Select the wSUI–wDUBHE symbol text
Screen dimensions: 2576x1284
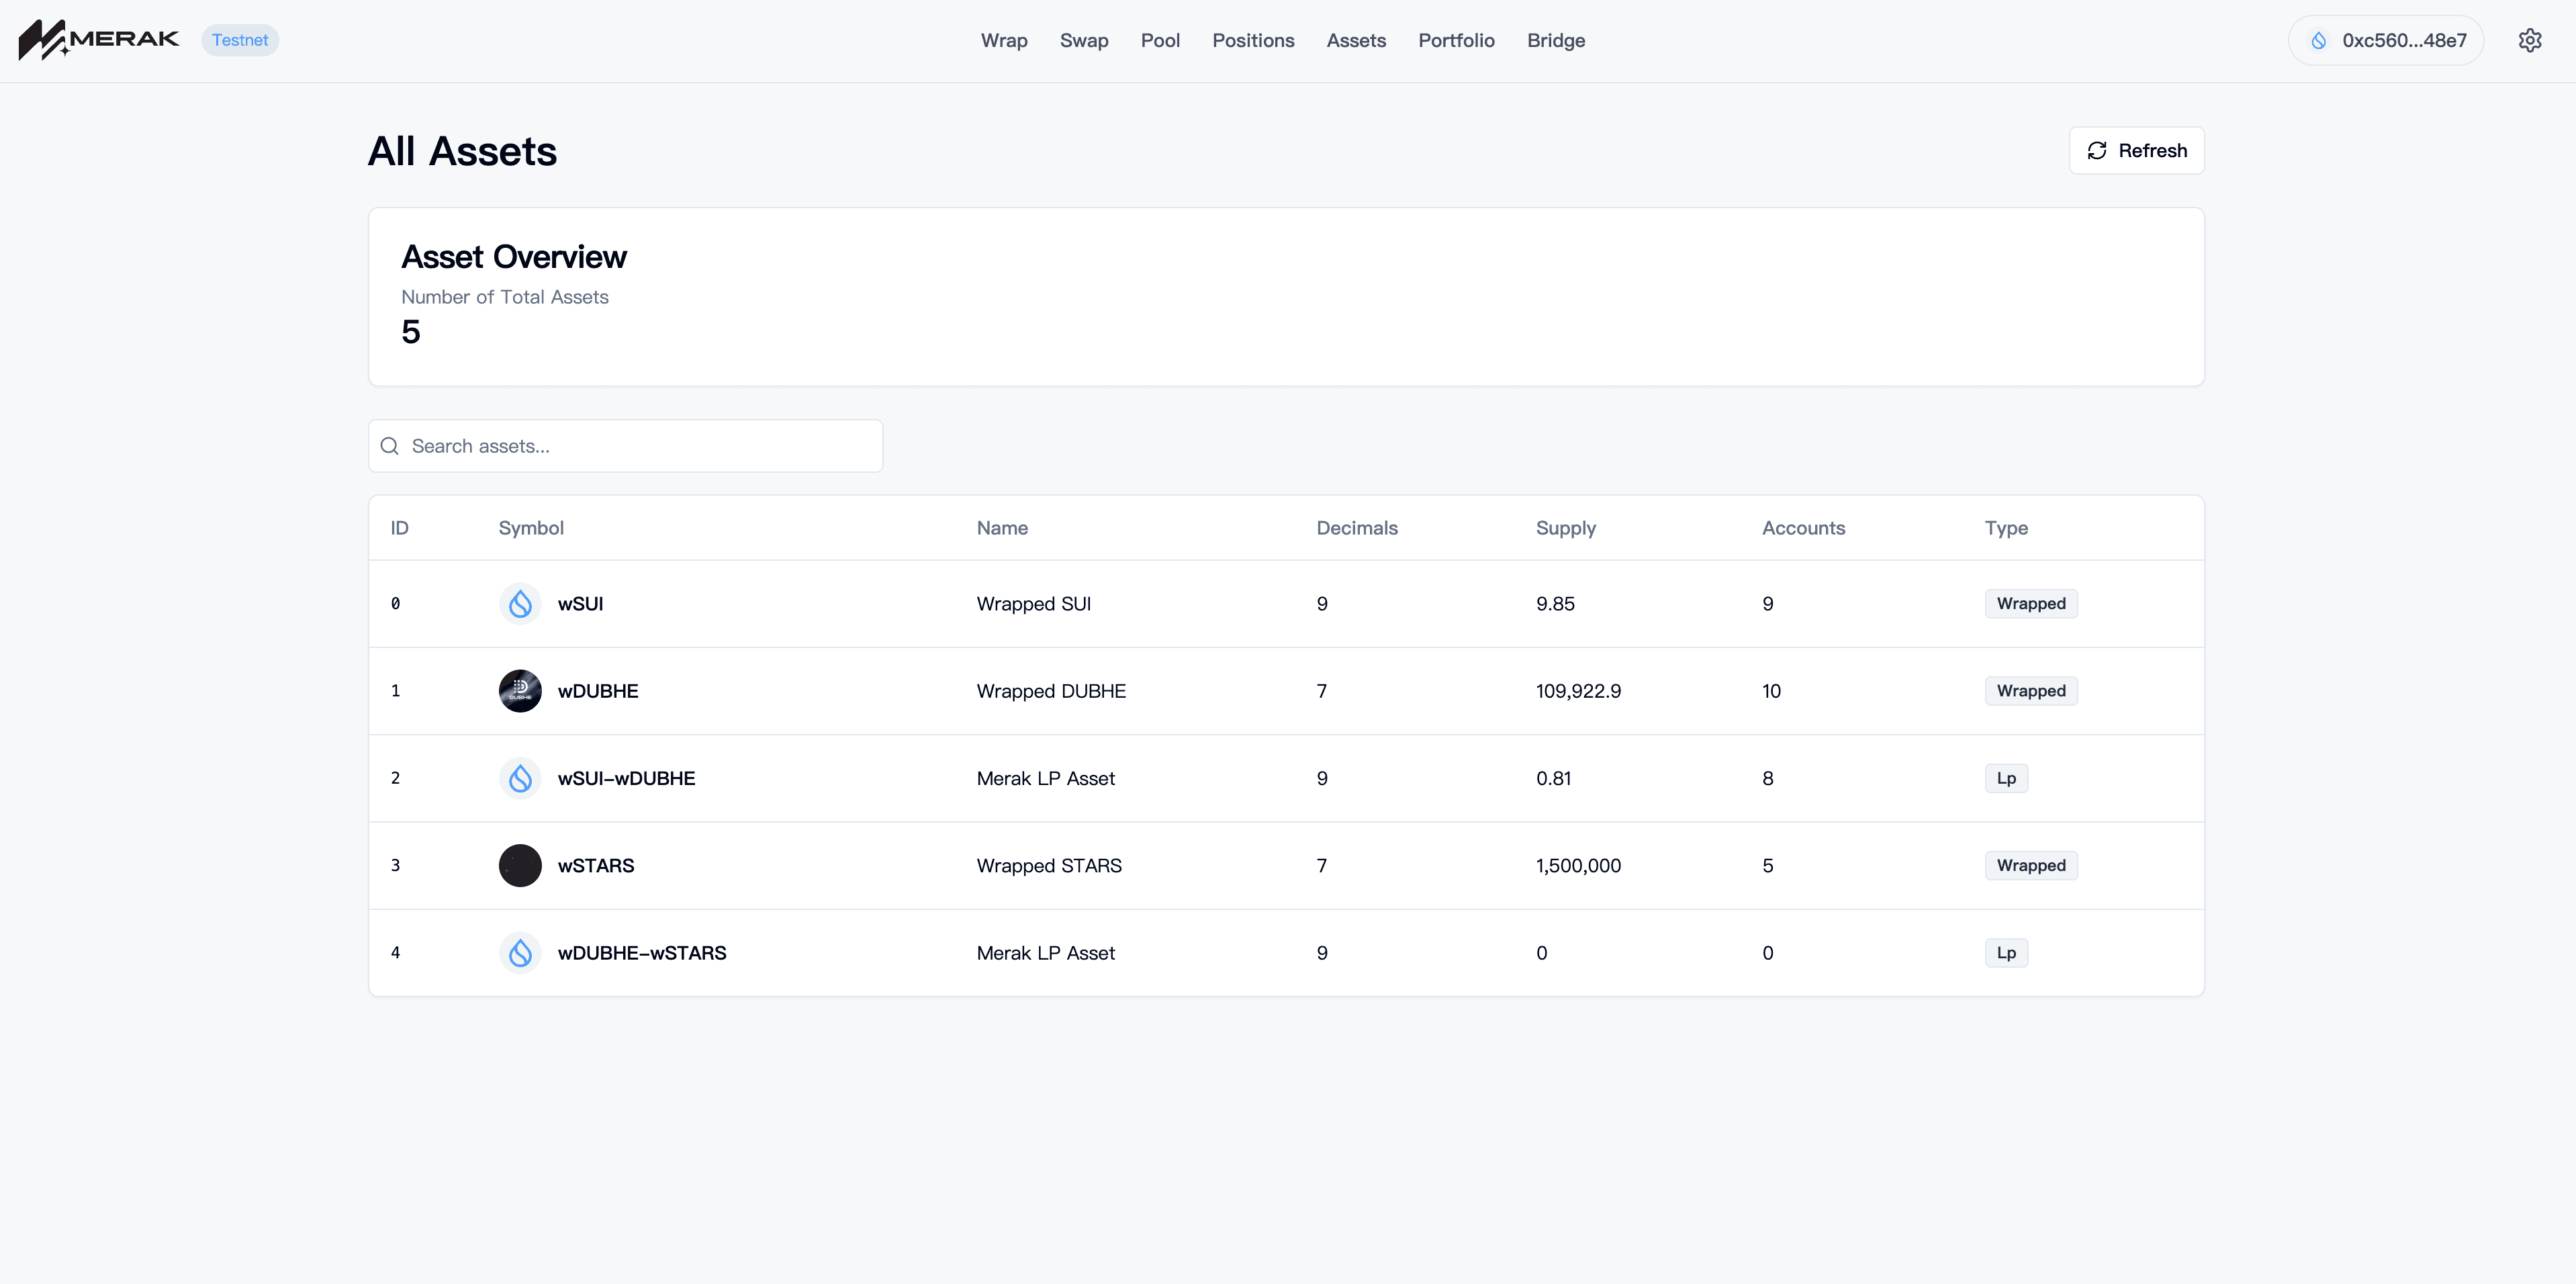pos(626,778)
